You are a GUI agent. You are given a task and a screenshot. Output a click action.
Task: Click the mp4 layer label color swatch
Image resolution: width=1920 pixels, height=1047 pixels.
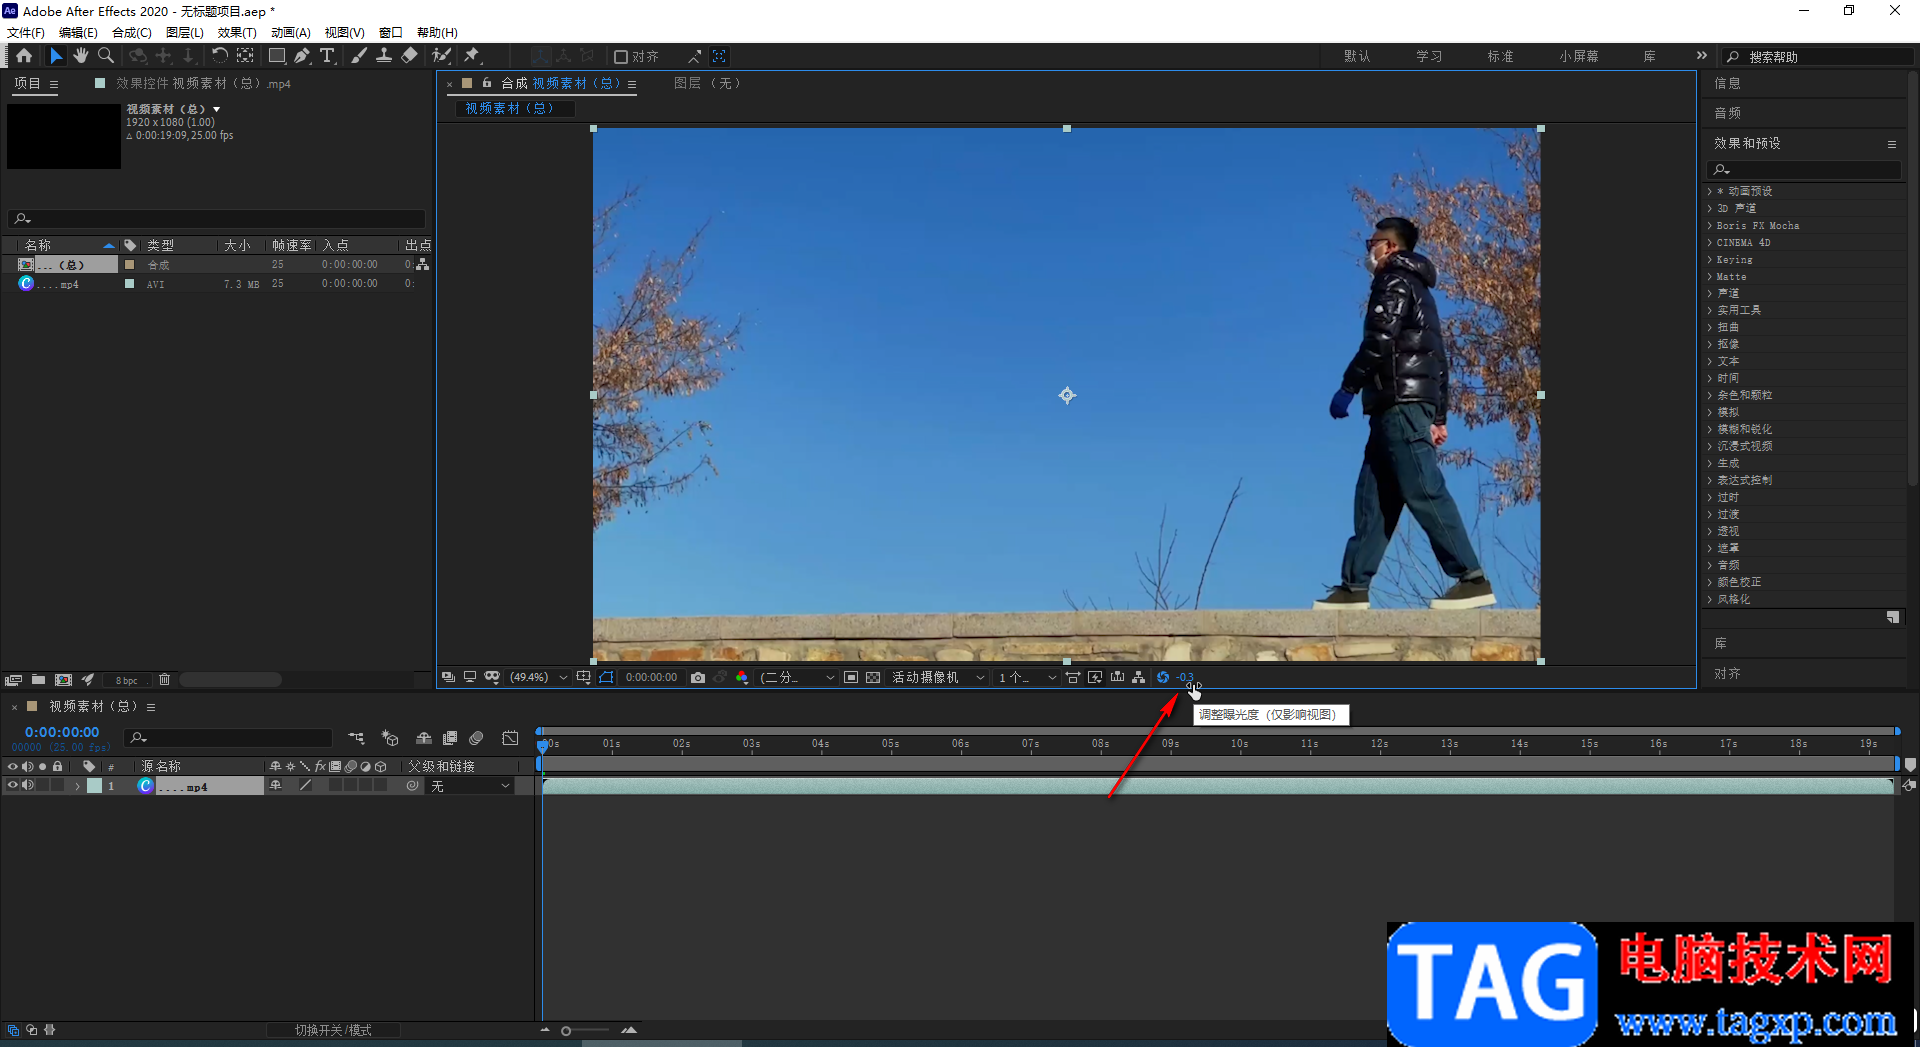[x=94, y=786]
